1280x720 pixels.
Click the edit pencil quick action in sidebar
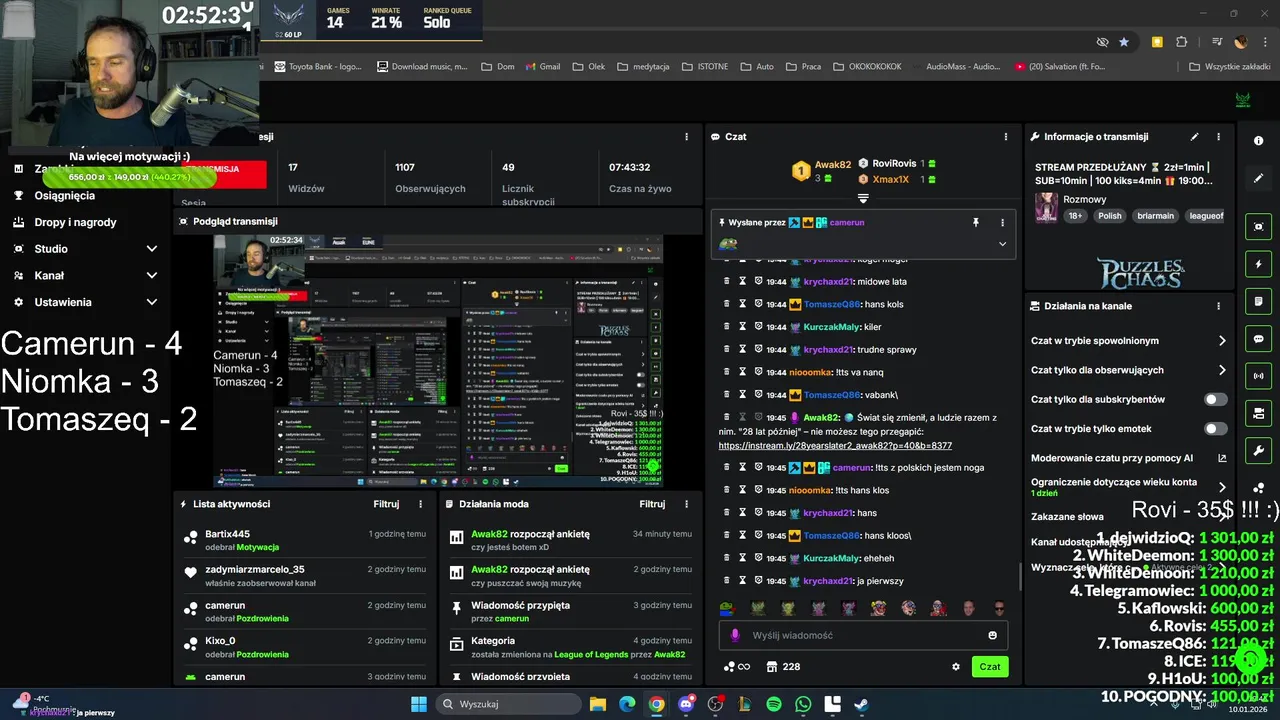click(1258, 178)
